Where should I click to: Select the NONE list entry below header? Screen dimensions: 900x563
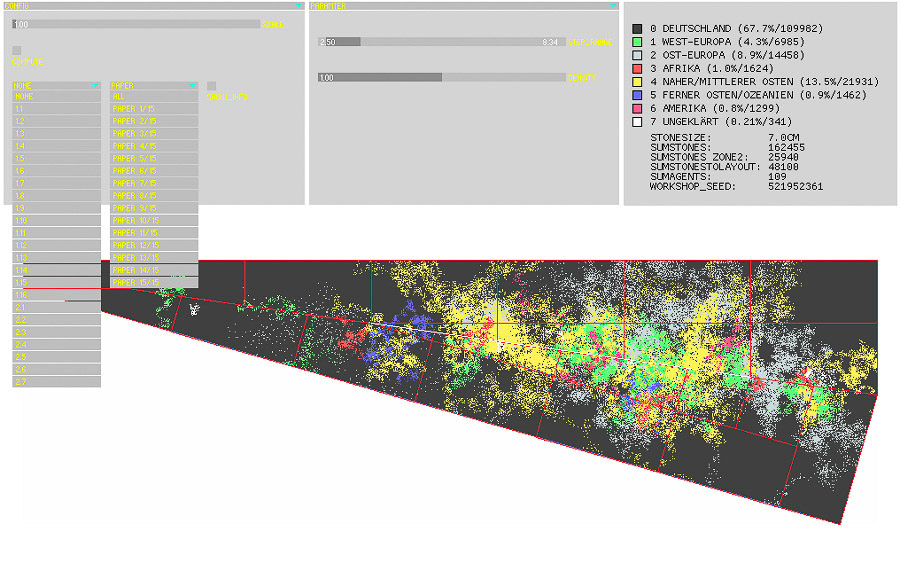tap(56, 96)
